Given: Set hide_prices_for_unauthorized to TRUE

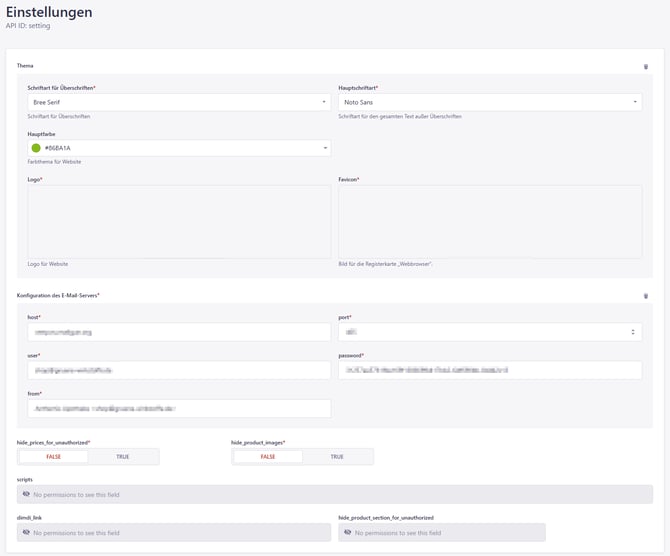Looking at the screenshot, I should click(122, 457).
